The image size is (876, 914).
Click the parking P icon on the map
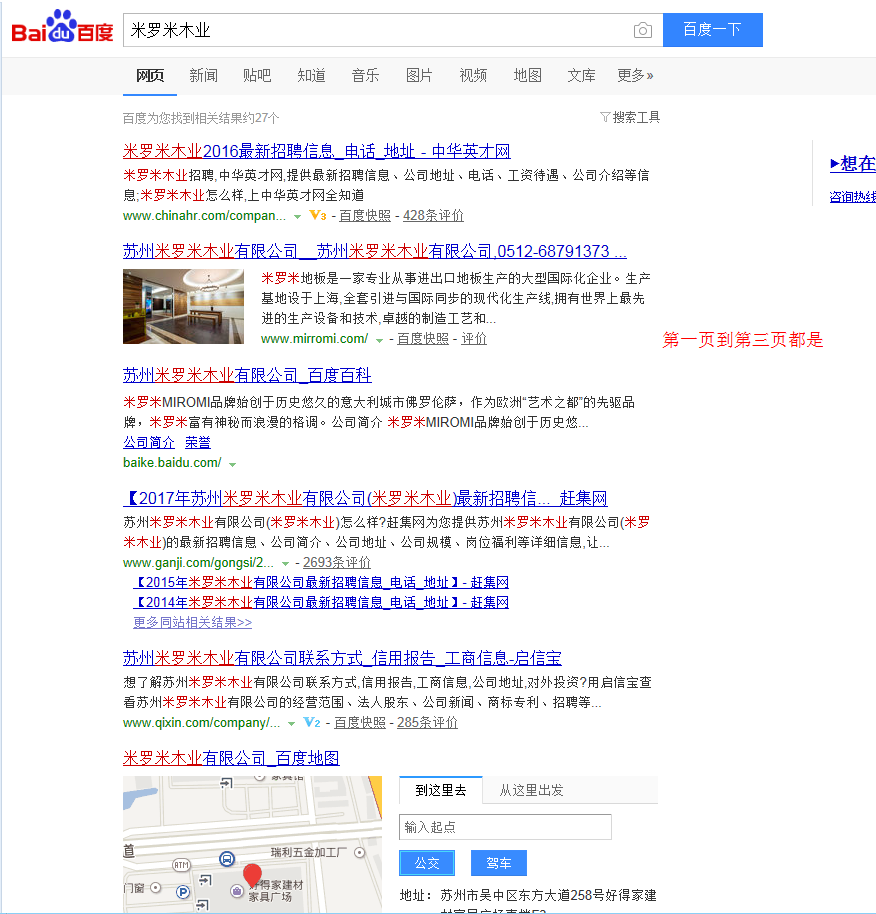click(183, 890)
